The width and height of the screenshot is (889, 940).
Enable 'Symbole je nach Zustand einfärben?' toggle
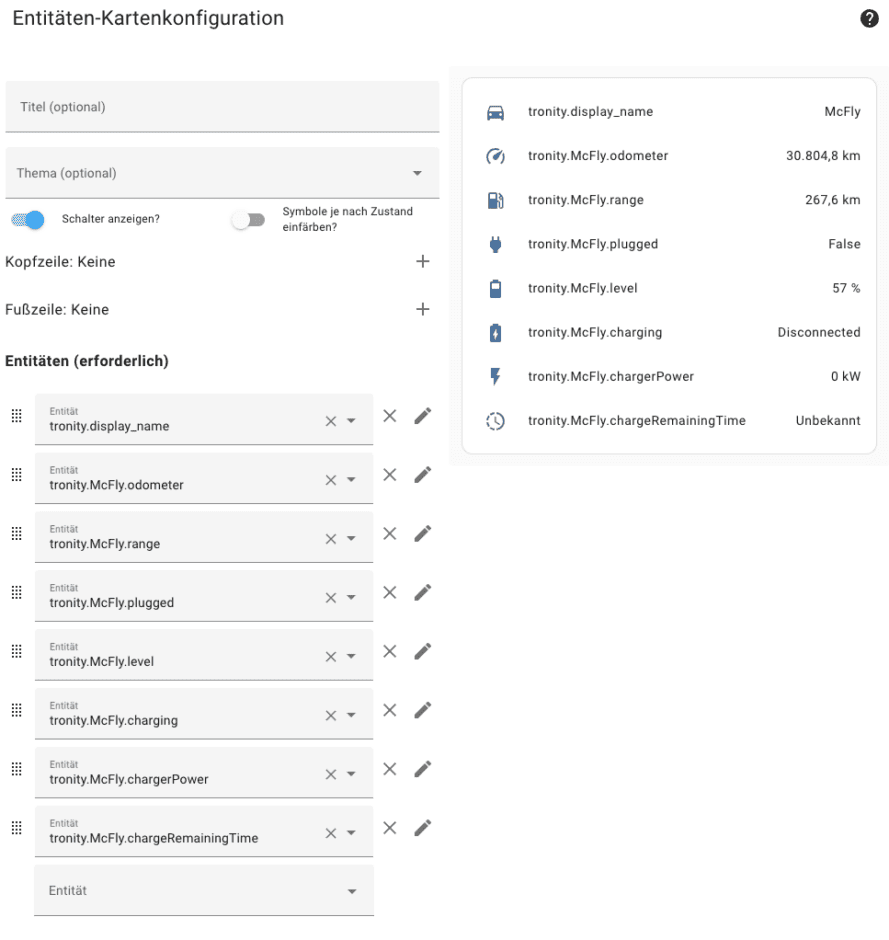(x=248, y=220)
